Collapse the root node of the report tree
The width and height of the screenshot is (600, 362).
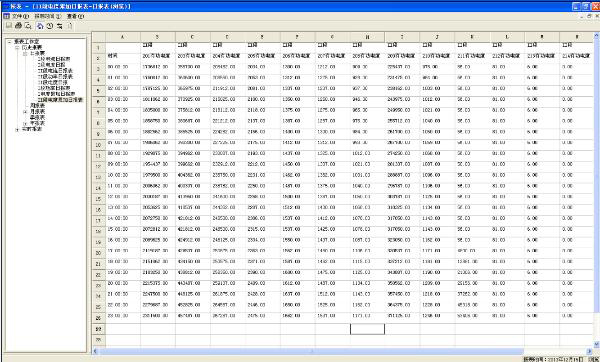point(9,42)
